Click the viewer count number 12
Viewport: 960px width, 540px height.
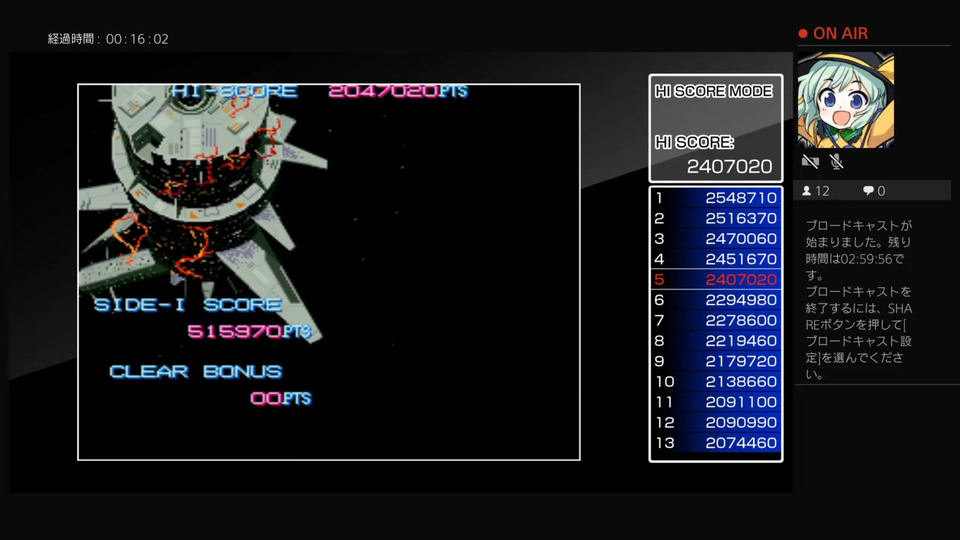[822, 191]
